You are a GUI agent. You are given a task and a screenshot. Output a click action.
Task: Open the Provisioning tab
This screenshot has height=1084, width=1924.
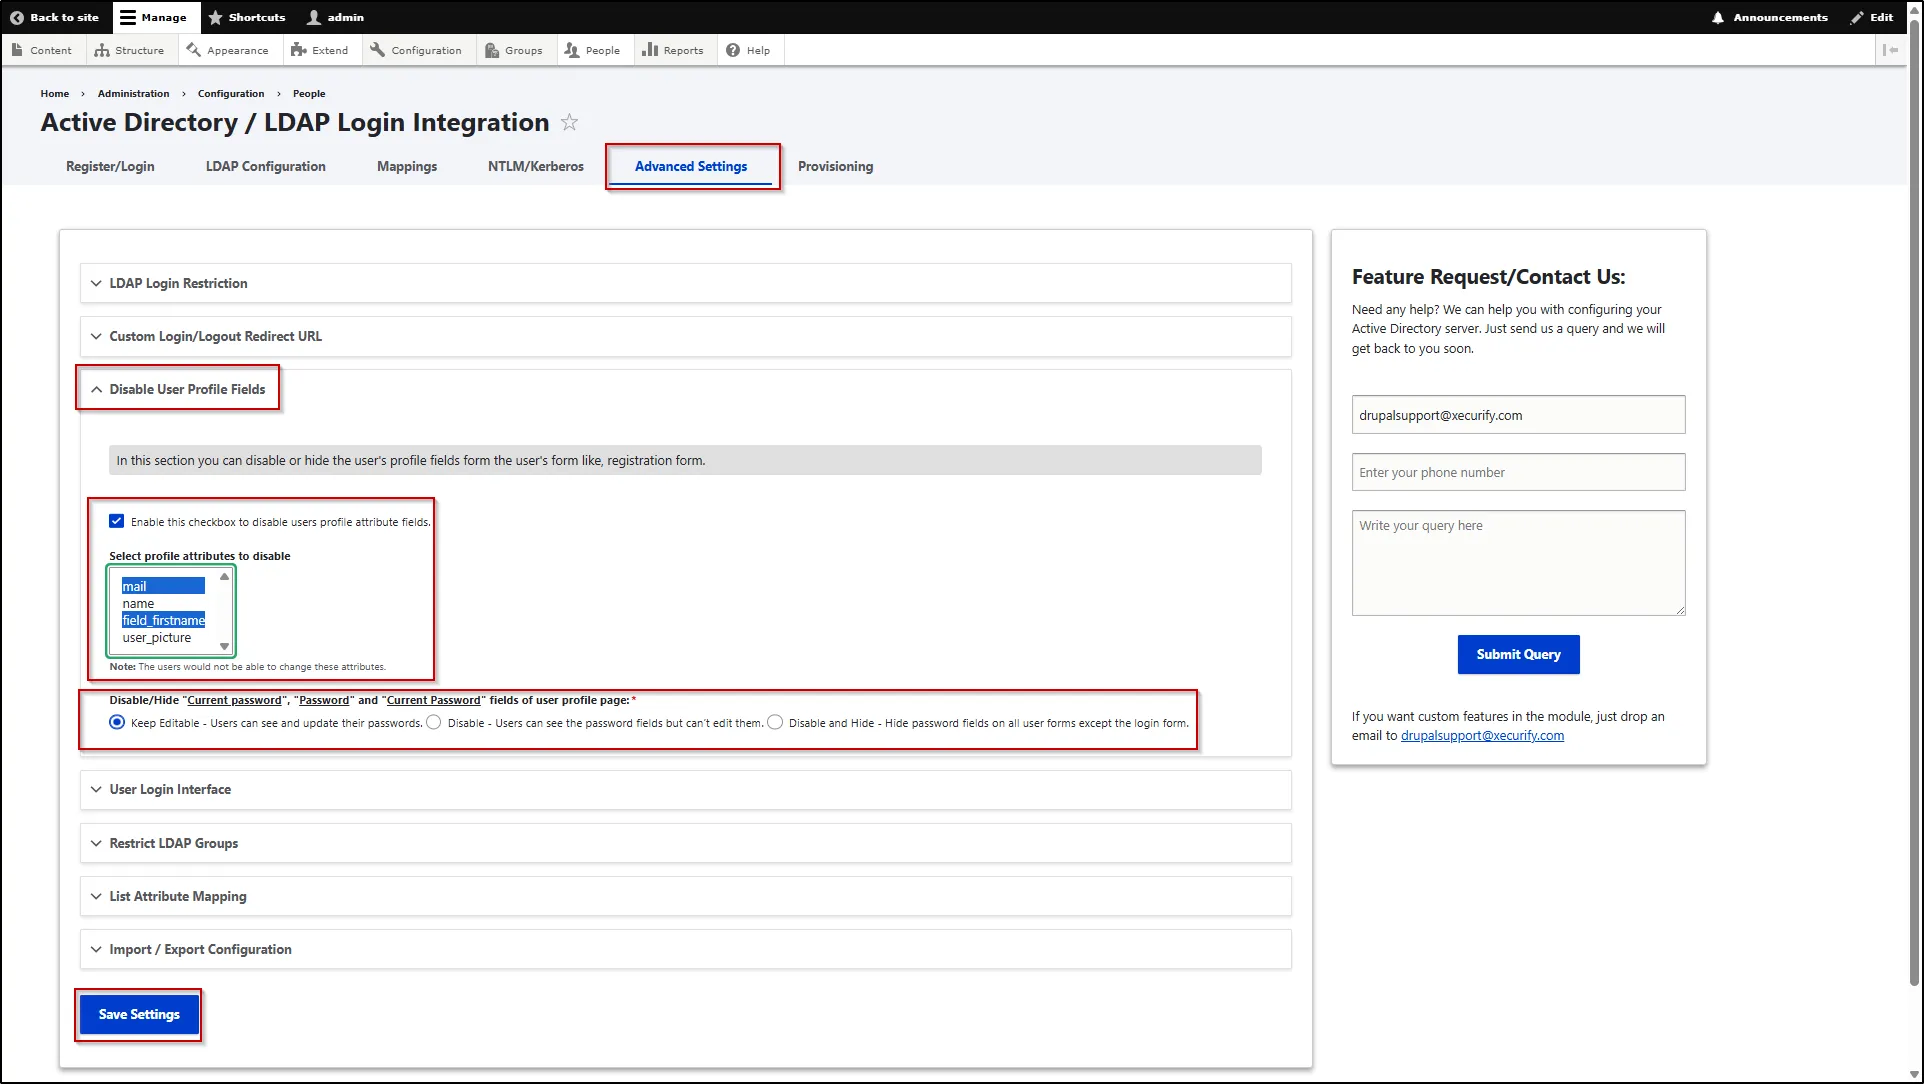point(835,166)
